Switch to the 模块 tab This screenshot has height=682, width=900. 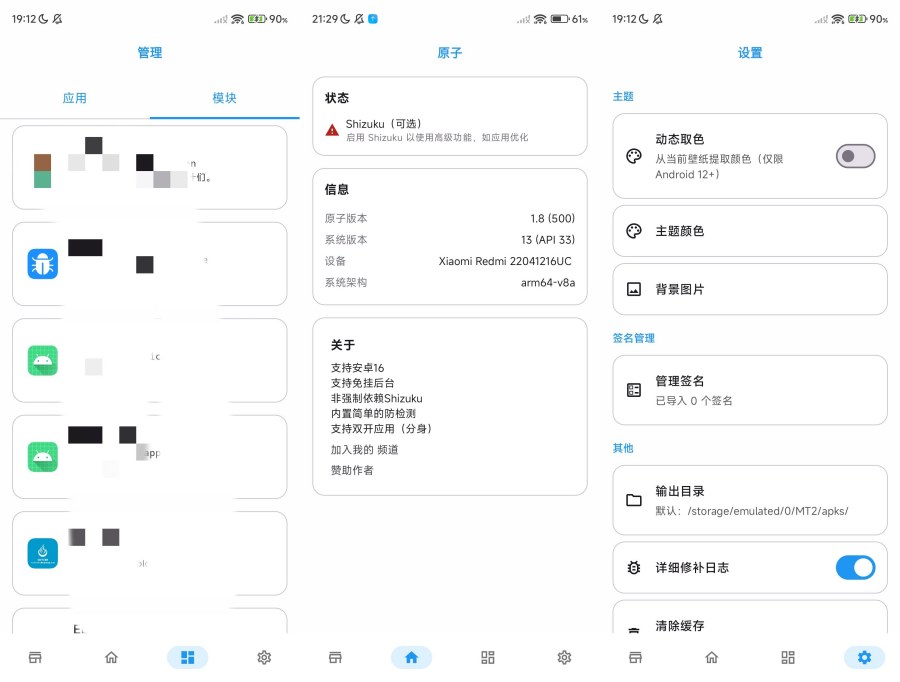coord(225,98)
